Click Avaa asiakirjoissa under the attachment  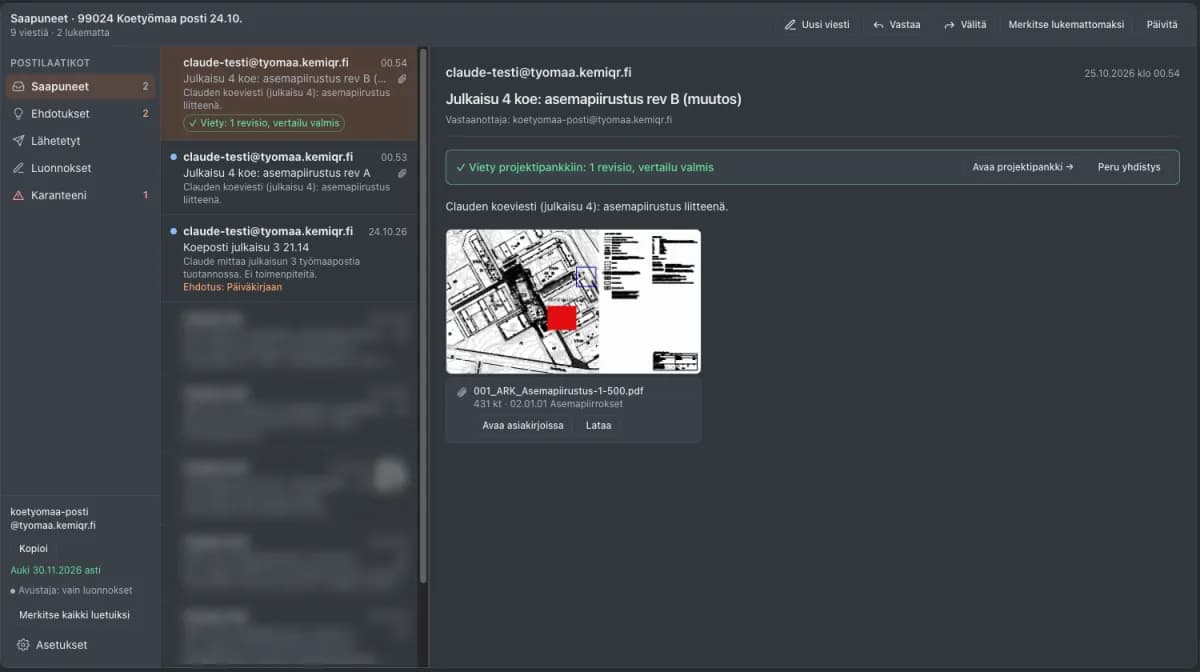[x=523, y=425]
